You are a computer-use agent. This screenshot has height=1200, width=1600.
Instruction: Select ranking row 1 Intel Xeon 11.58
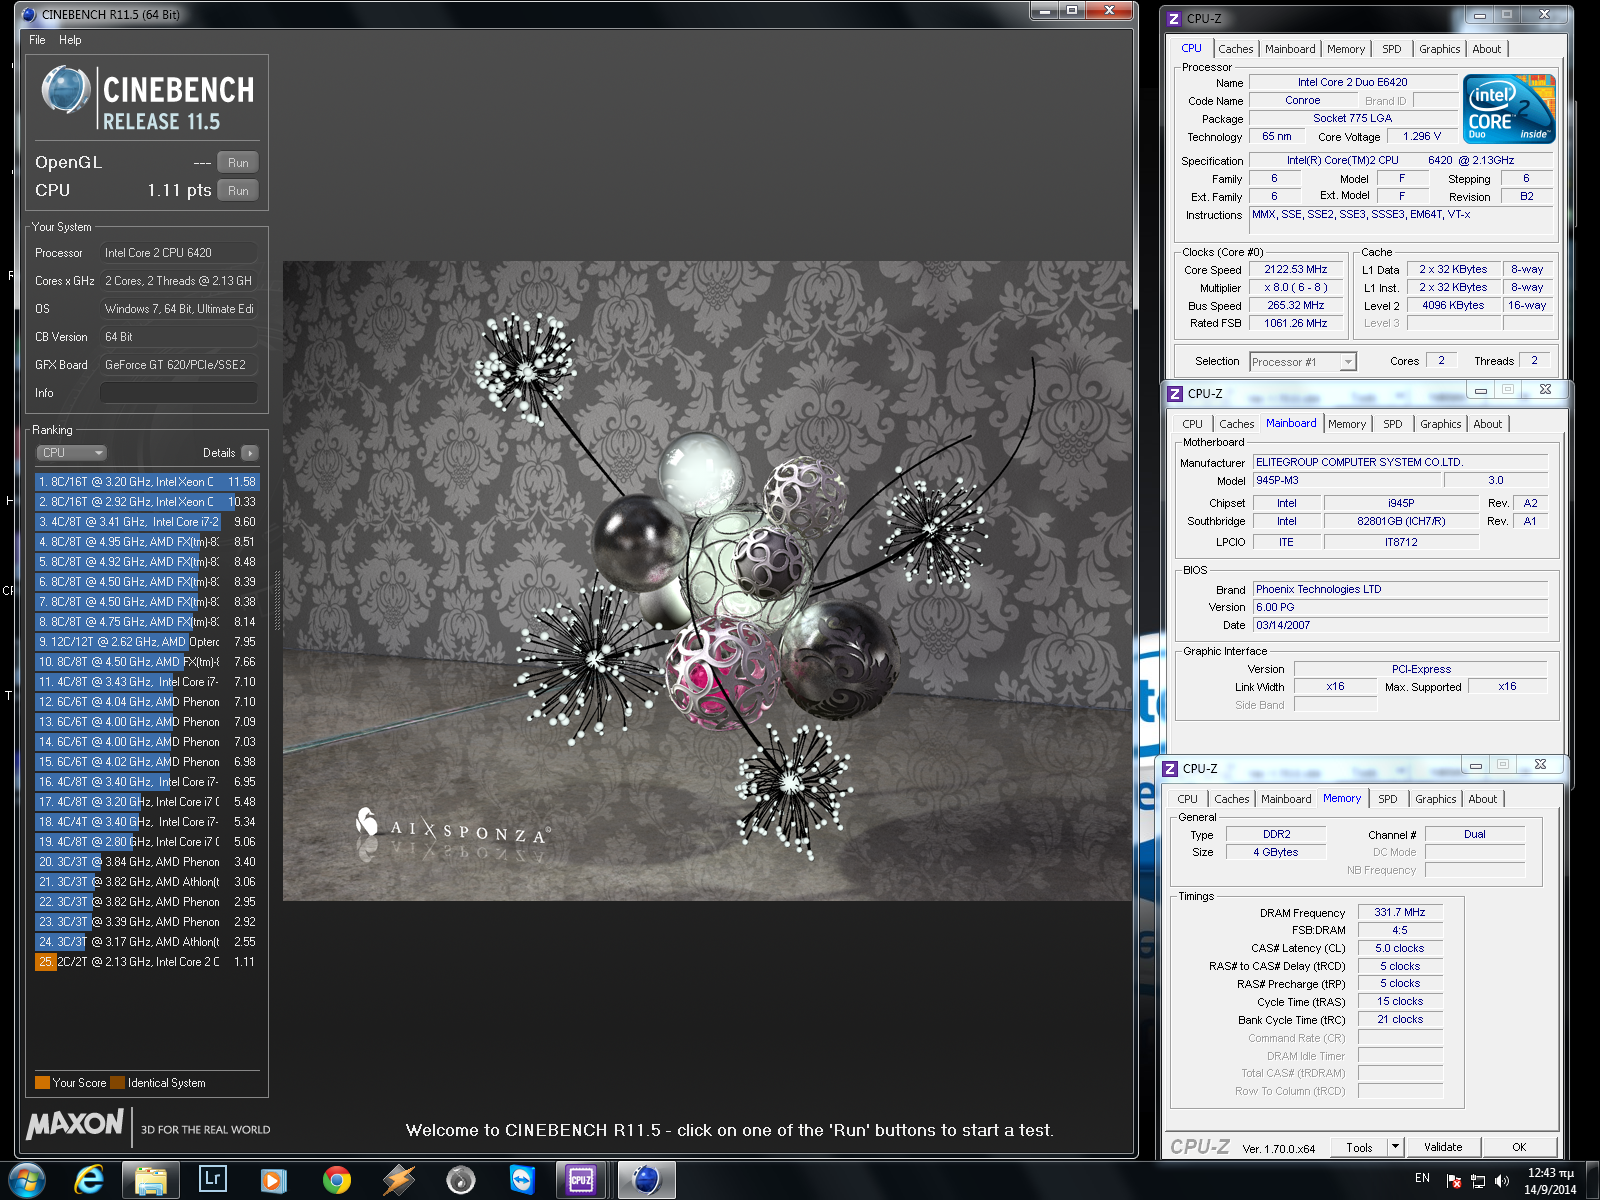(x=147, y=482)
